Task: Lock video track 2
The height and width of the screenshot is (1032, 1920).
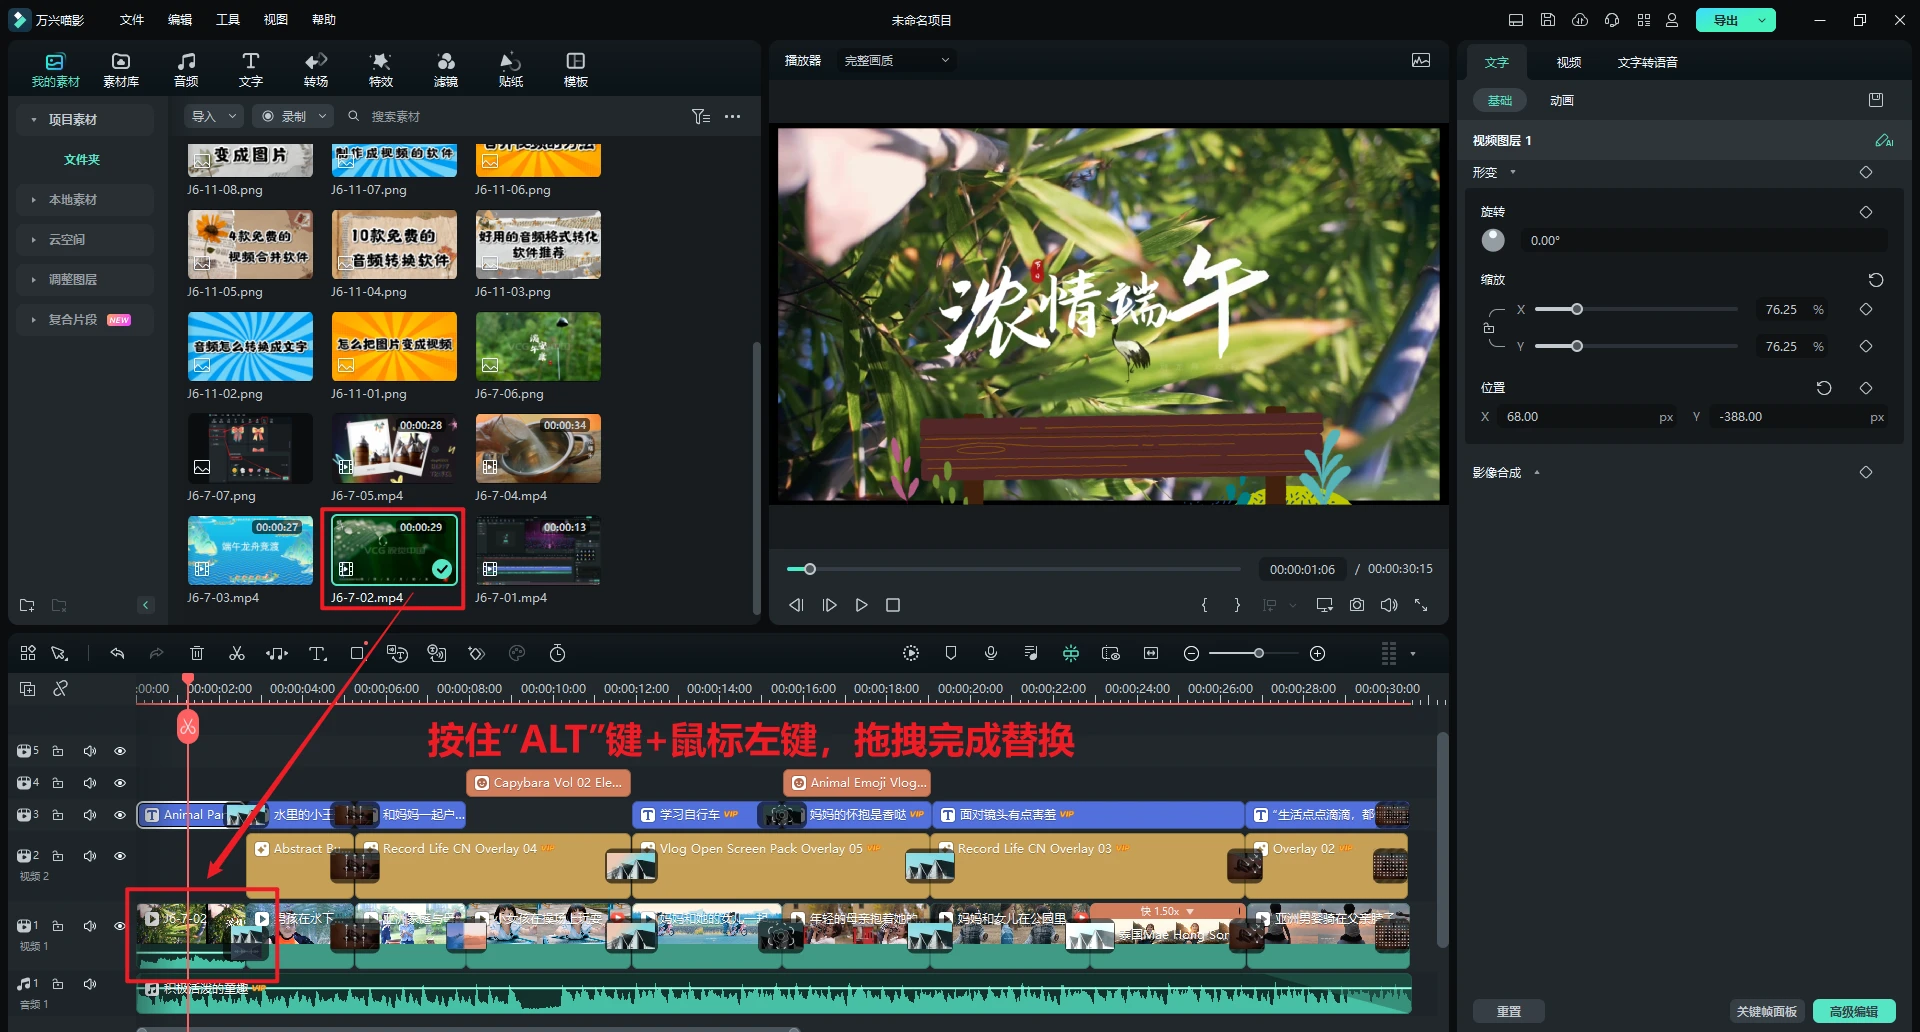Action: [58, 856]
